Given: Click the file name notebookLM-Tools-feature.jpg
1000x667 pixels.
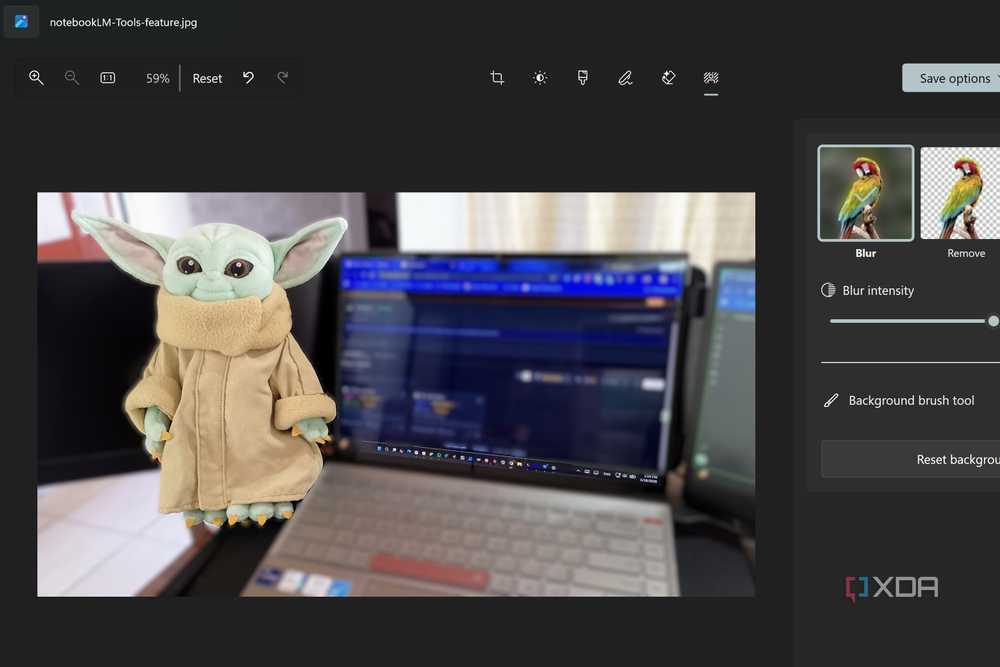Looking at the screenshot, I should click(124, 22).
